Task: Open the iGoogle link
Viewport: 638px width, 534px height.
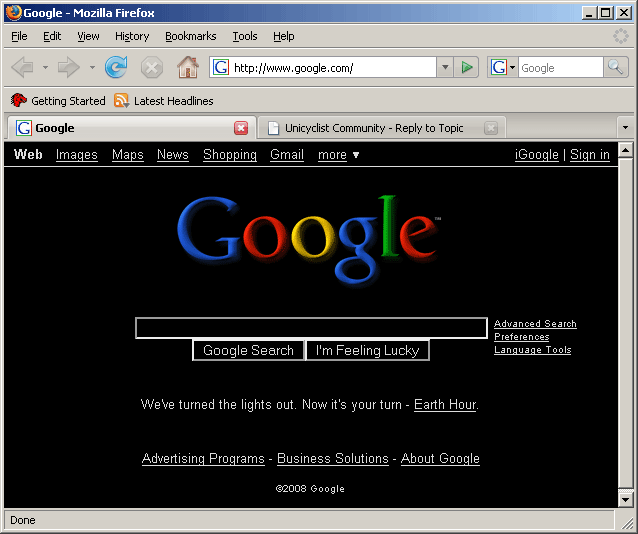Action: [537, 155]
